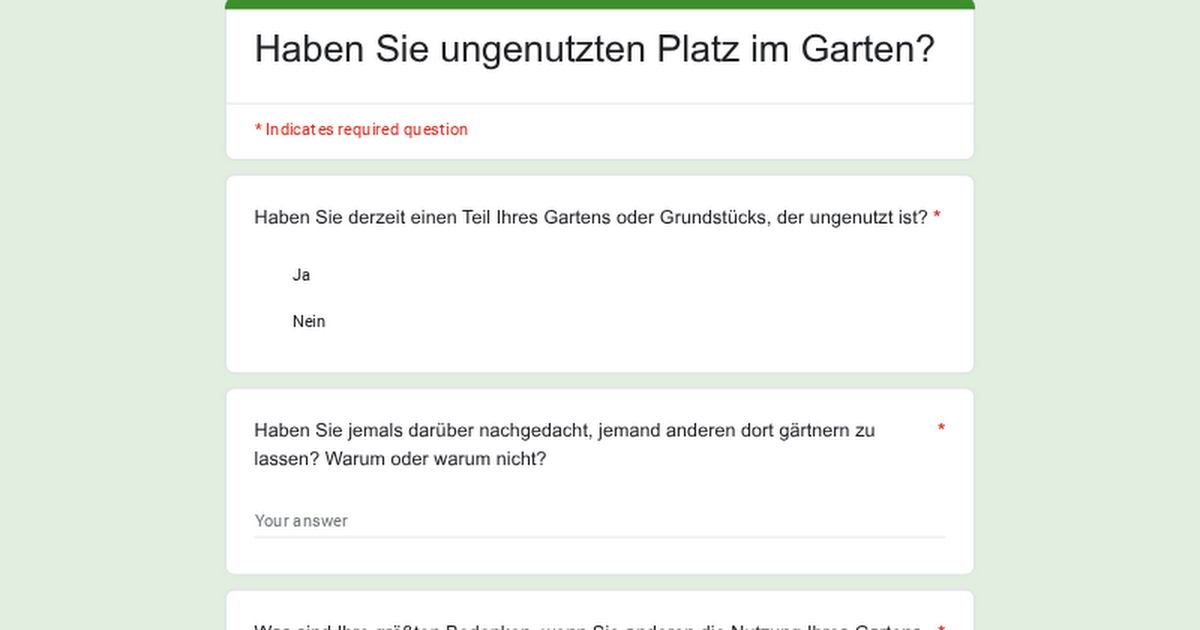
Task: Click the partially visible third question text
Action: 587,626
